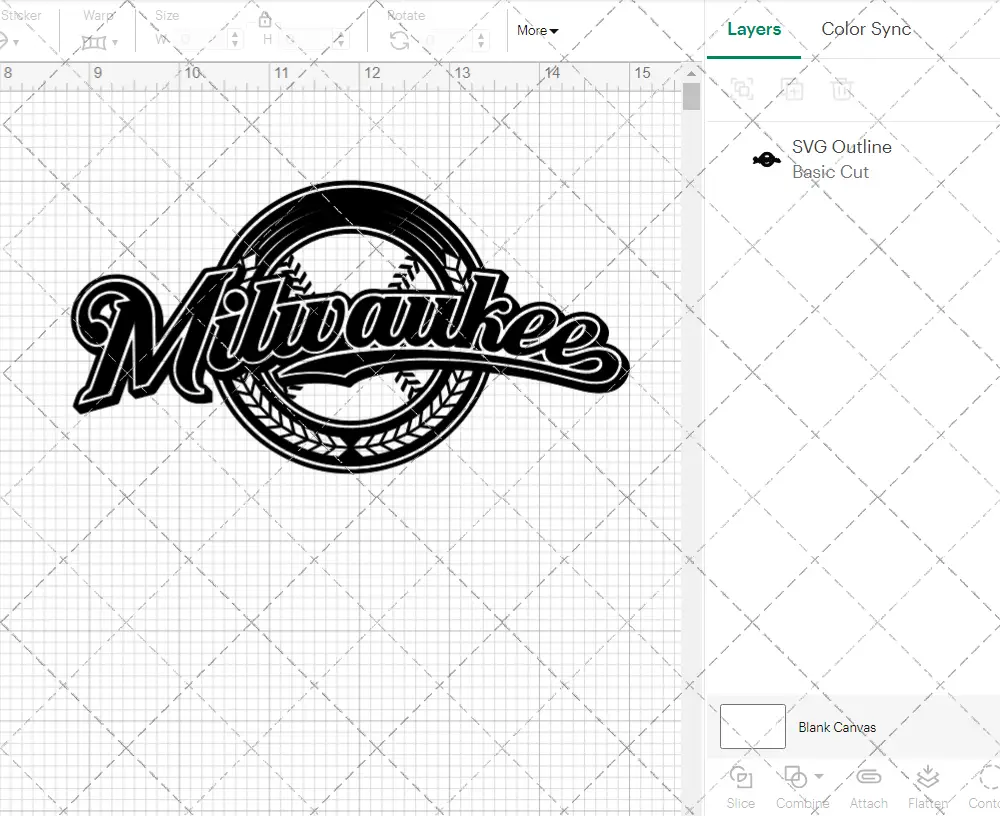Click the vertical scrollbar thumb
The width and height of the screenshot is (1000, 816).
[691, 97]
